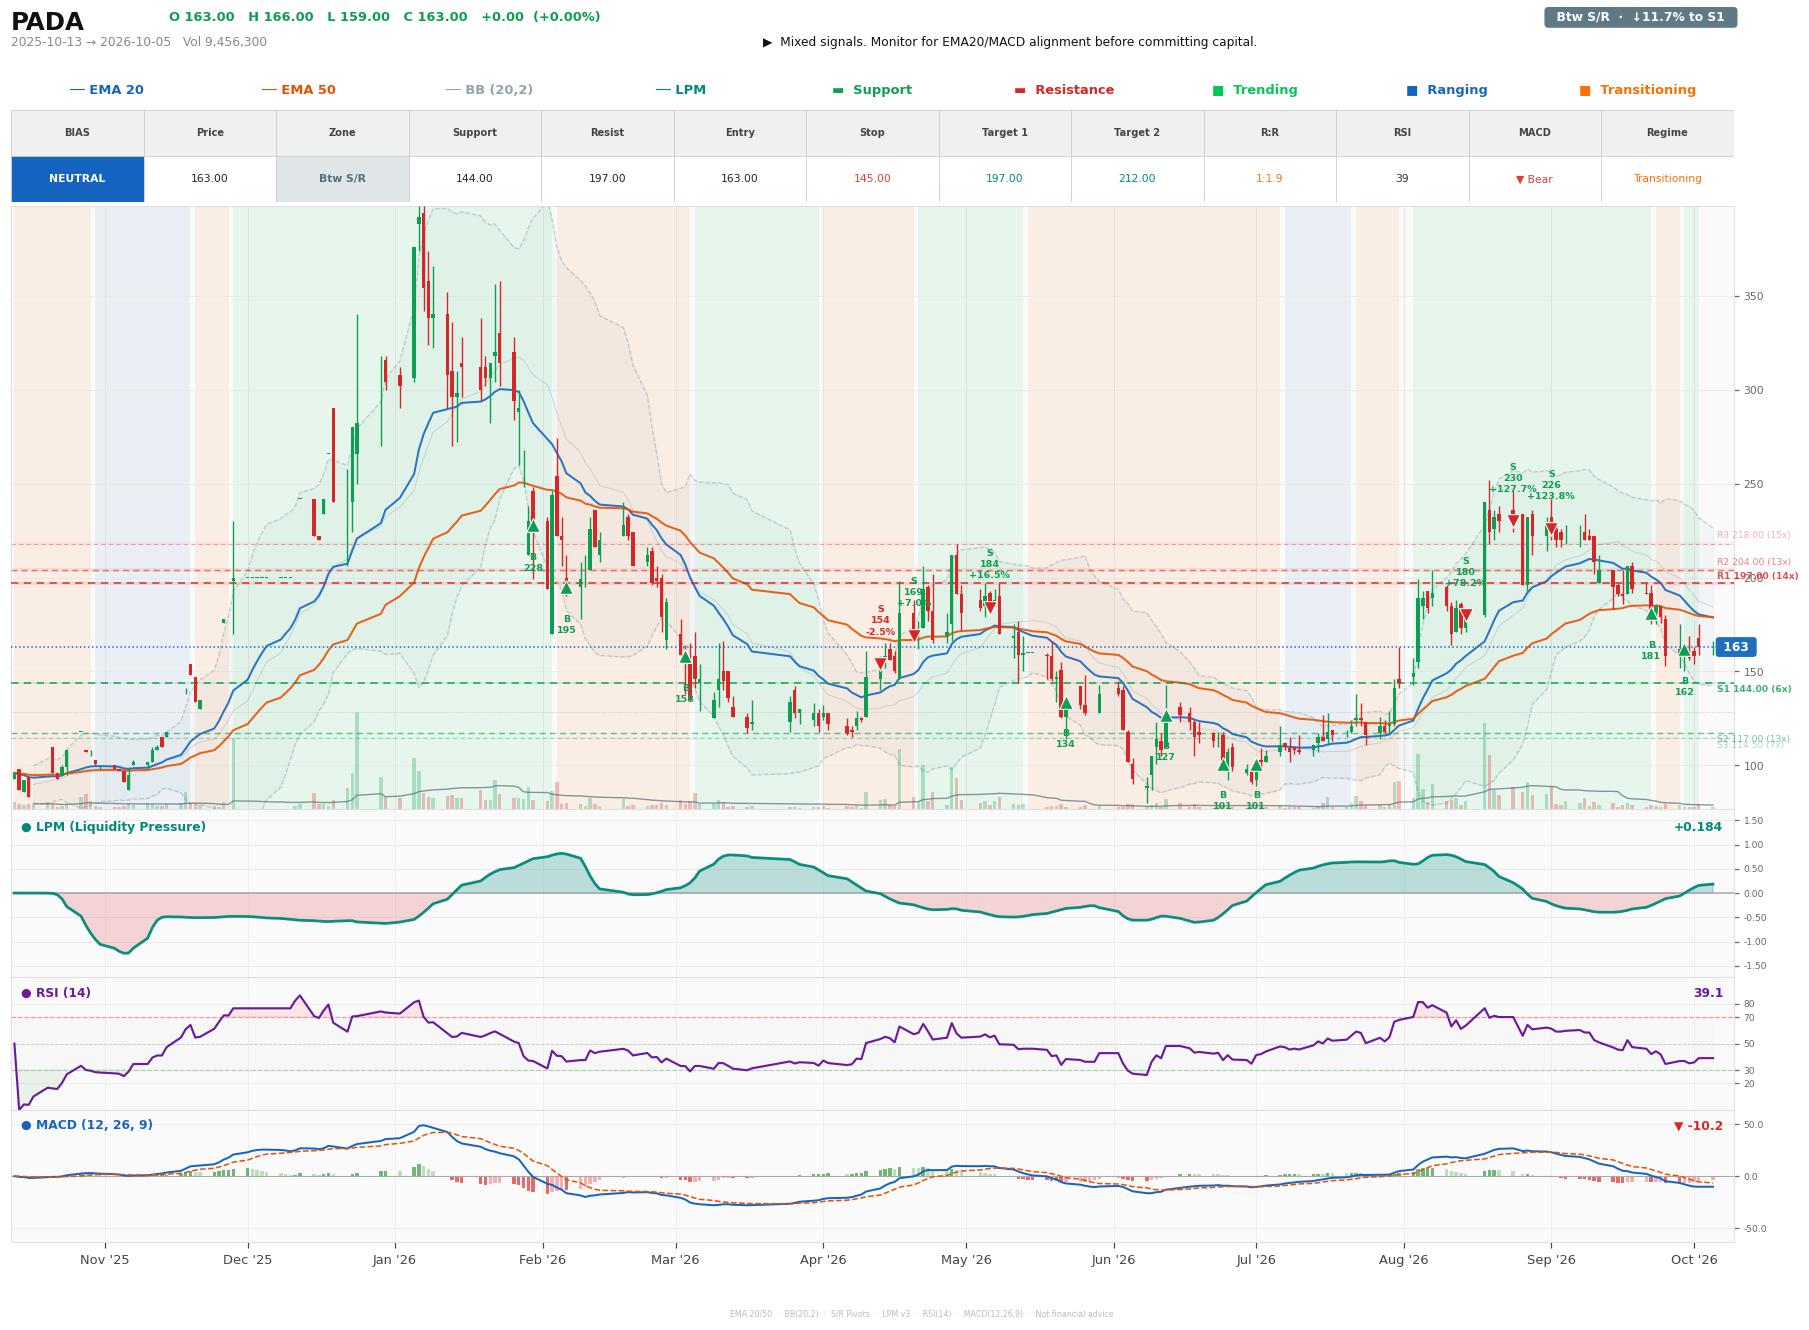Image resolution: width=1809 pixels, height=1330 pixels.
Task: Click the NEUTRAL bias cell
Action: point(77,179)
